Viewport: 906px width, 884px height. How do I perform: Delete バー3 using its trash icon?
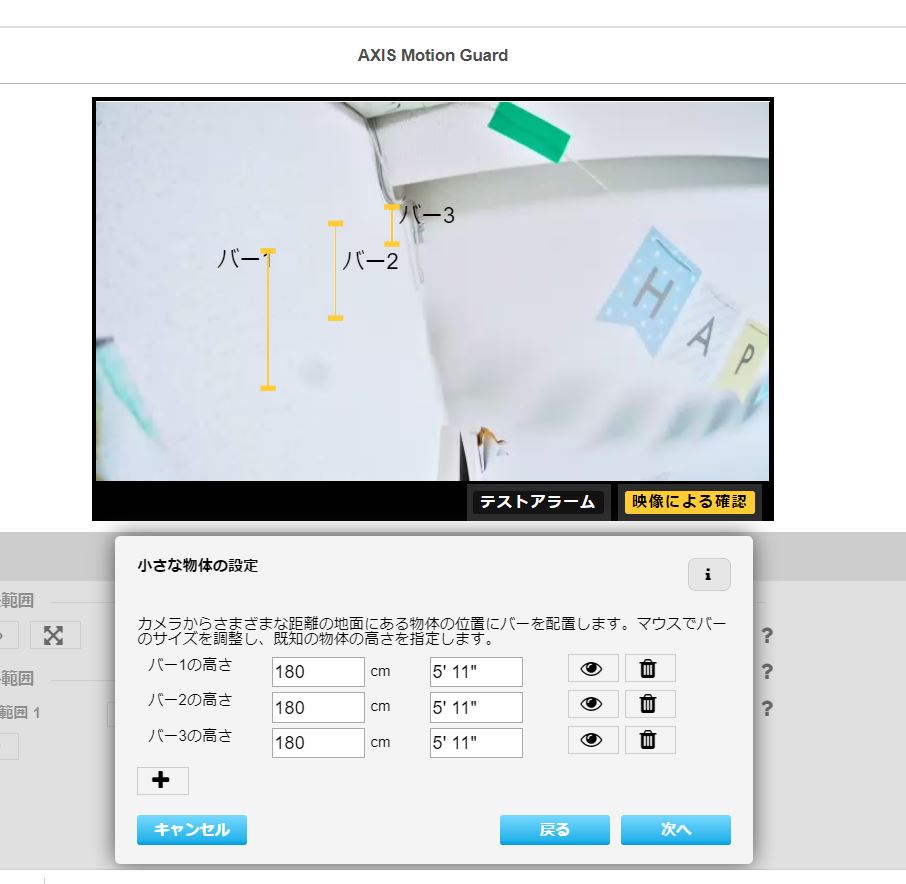649,740
